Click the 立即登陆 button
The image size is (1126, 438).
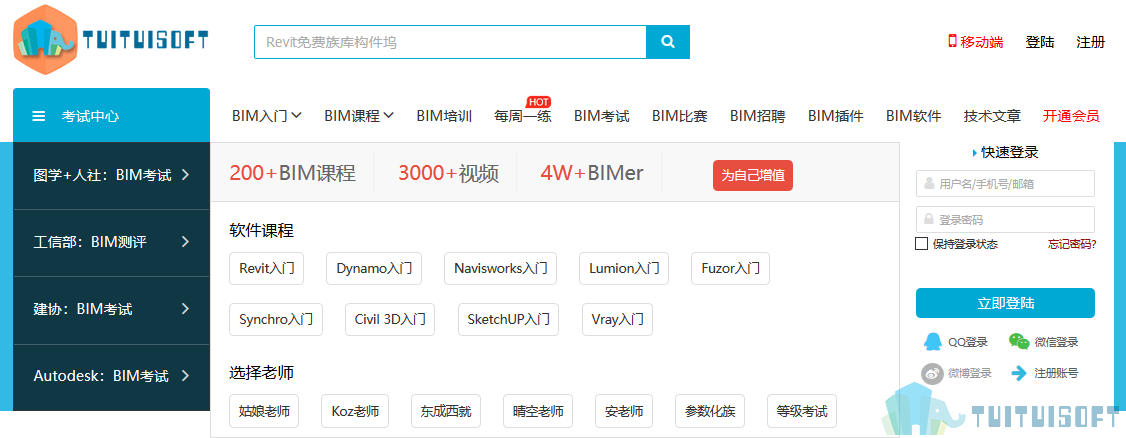coord(1005,303)
